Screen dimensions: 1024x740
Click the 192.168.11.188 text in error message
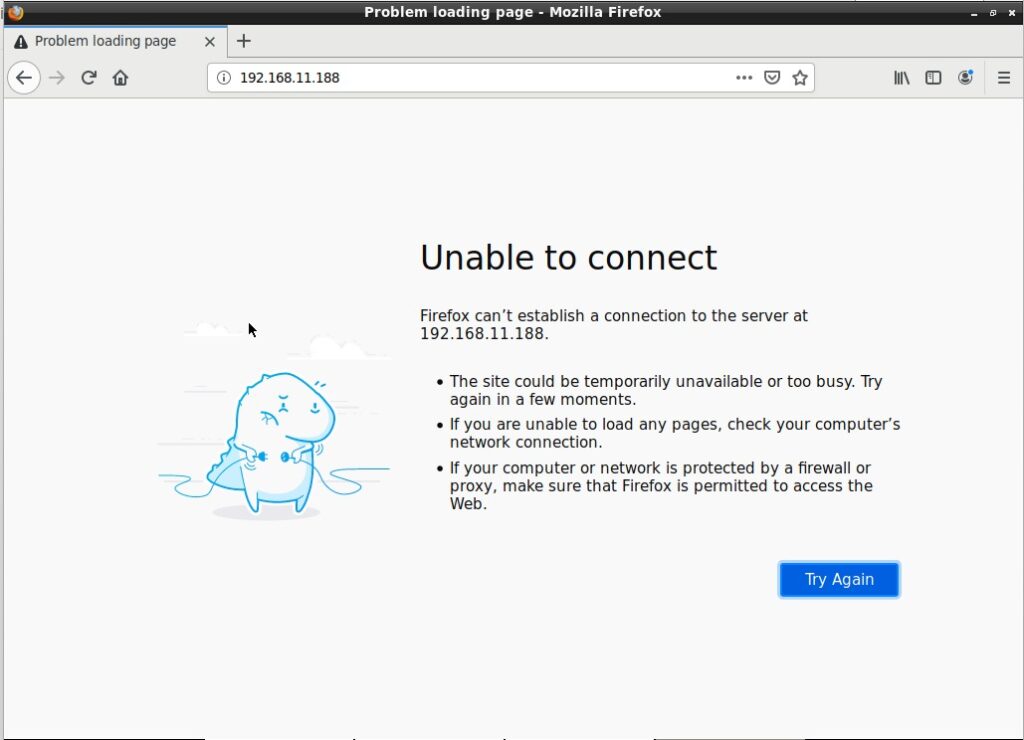[482, 334]
